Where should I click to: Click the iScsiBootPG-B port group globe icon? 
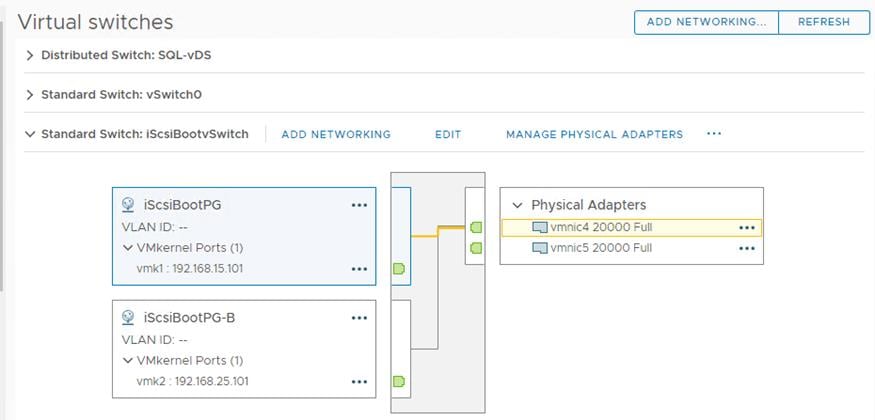128,318
